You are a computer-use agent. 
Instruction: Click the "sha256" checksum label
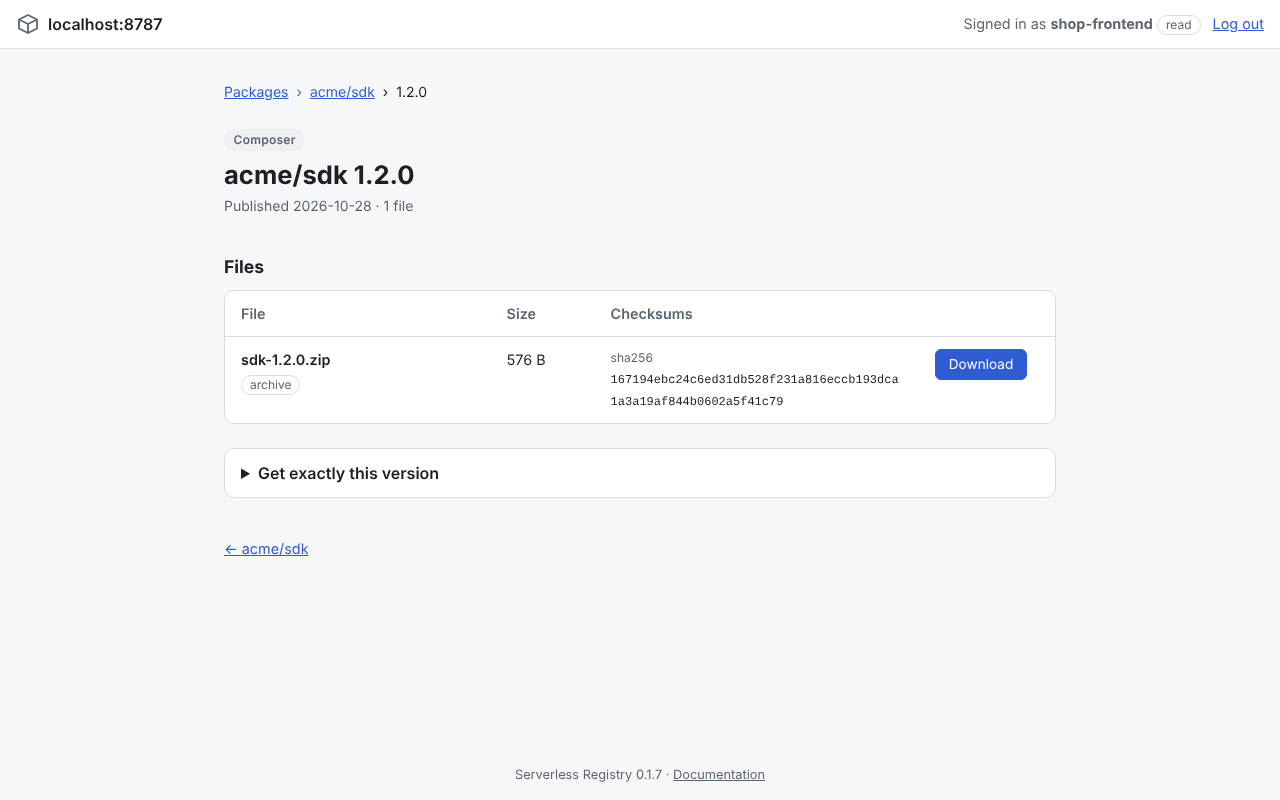(x=631, y=358)
